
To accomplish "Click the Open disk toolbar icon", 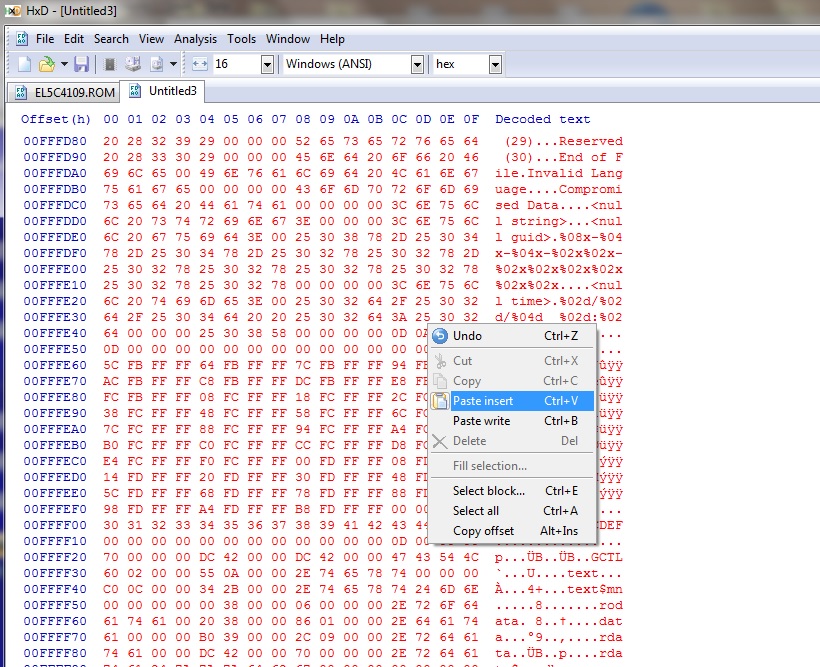I will pos(133,64).
